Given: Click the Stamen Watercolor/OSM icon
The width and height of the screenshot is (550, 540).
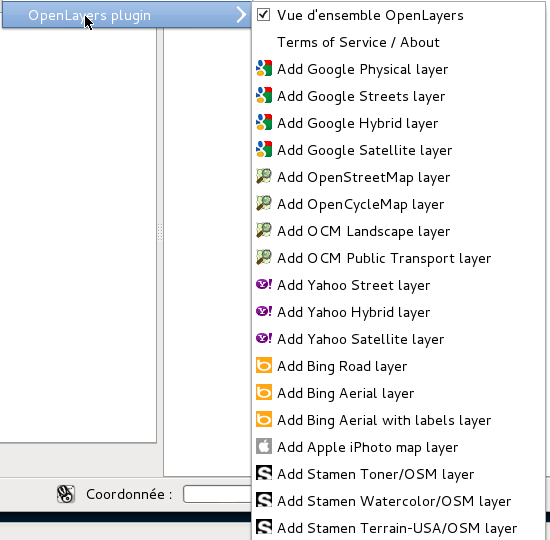Looking at the screenshot, I should [x=264, y=500].
